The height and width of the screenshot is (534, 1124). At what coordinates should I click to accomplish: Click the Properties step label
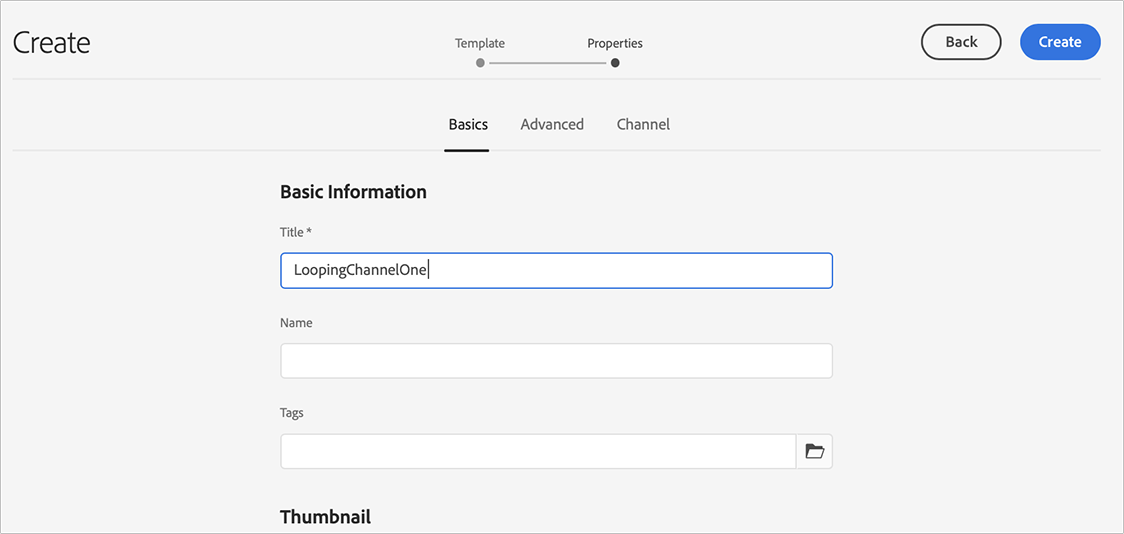[615, 44]
